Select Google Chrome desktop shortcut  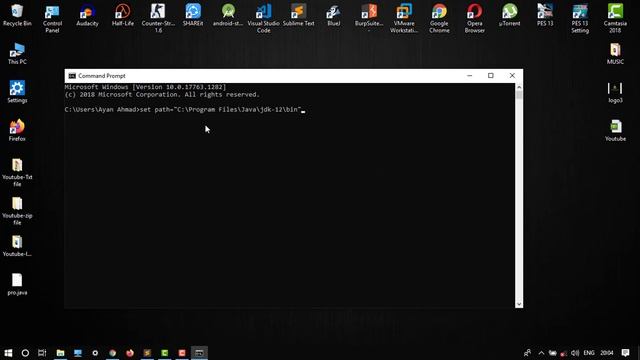point(439,19)
